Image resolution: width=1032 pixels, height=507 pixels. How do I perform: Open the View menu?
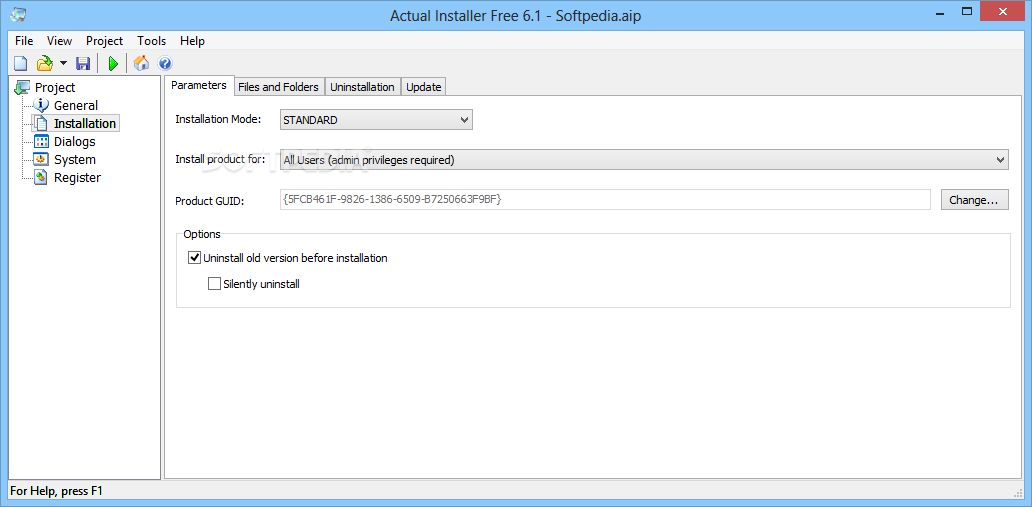point(59,41)
